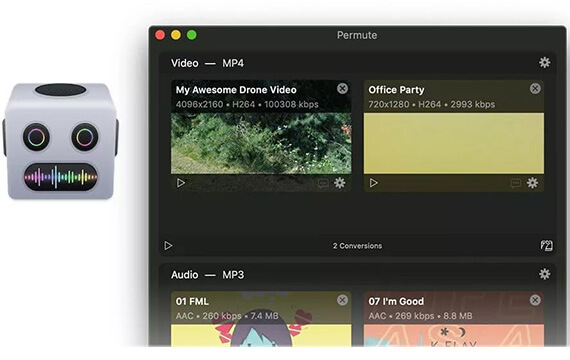The image size is (570, 360).
Task: Click the Permute robot app icon
Action: [x=61, y=141]
